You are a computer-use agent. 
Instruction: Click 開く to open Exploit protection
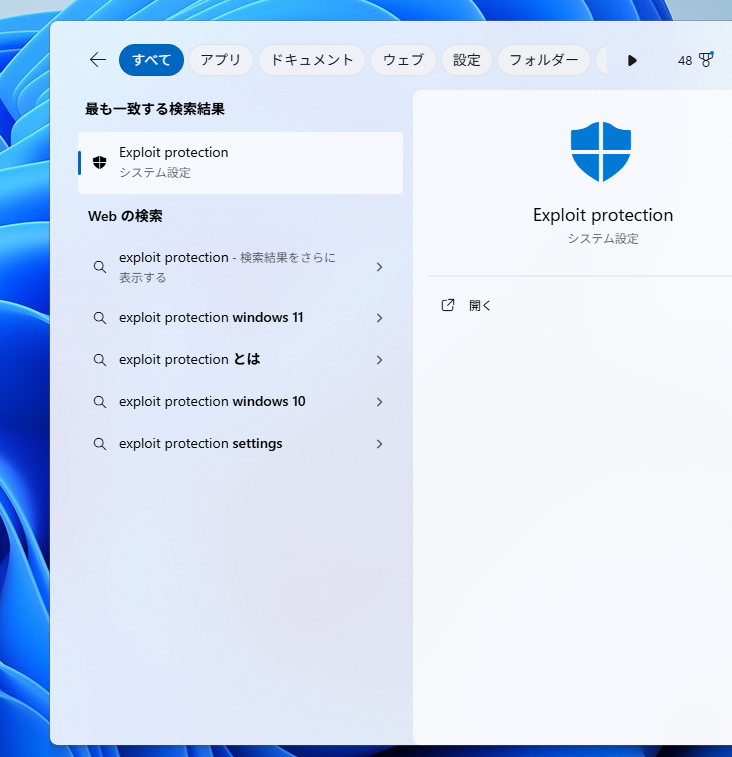[480, 305]
